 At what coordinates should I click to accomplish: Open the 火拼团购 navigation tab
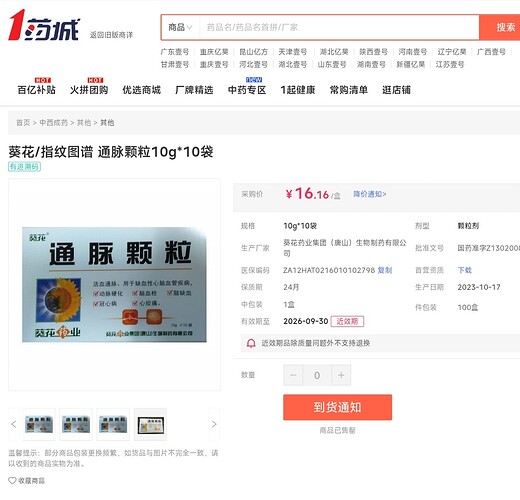89,90
